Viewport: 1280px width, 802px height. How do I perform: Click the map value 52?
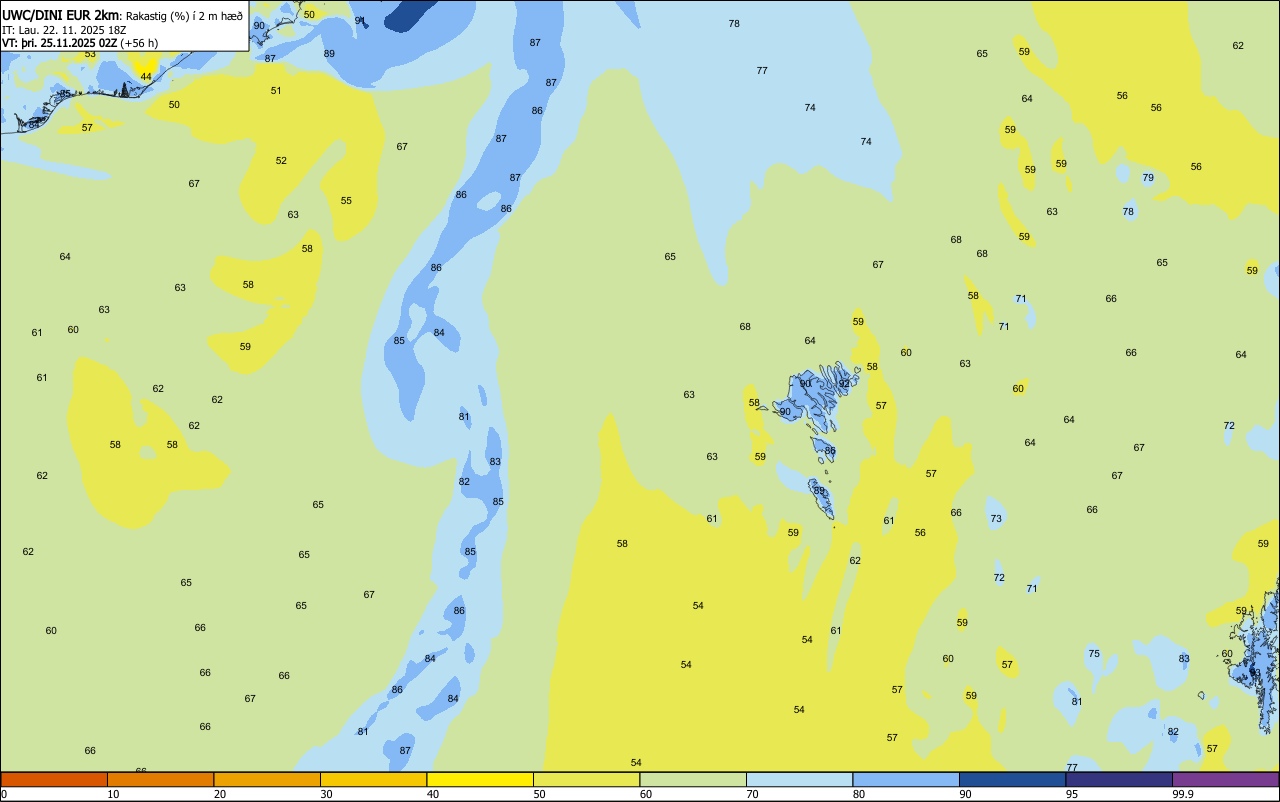[x=281, y=161]
